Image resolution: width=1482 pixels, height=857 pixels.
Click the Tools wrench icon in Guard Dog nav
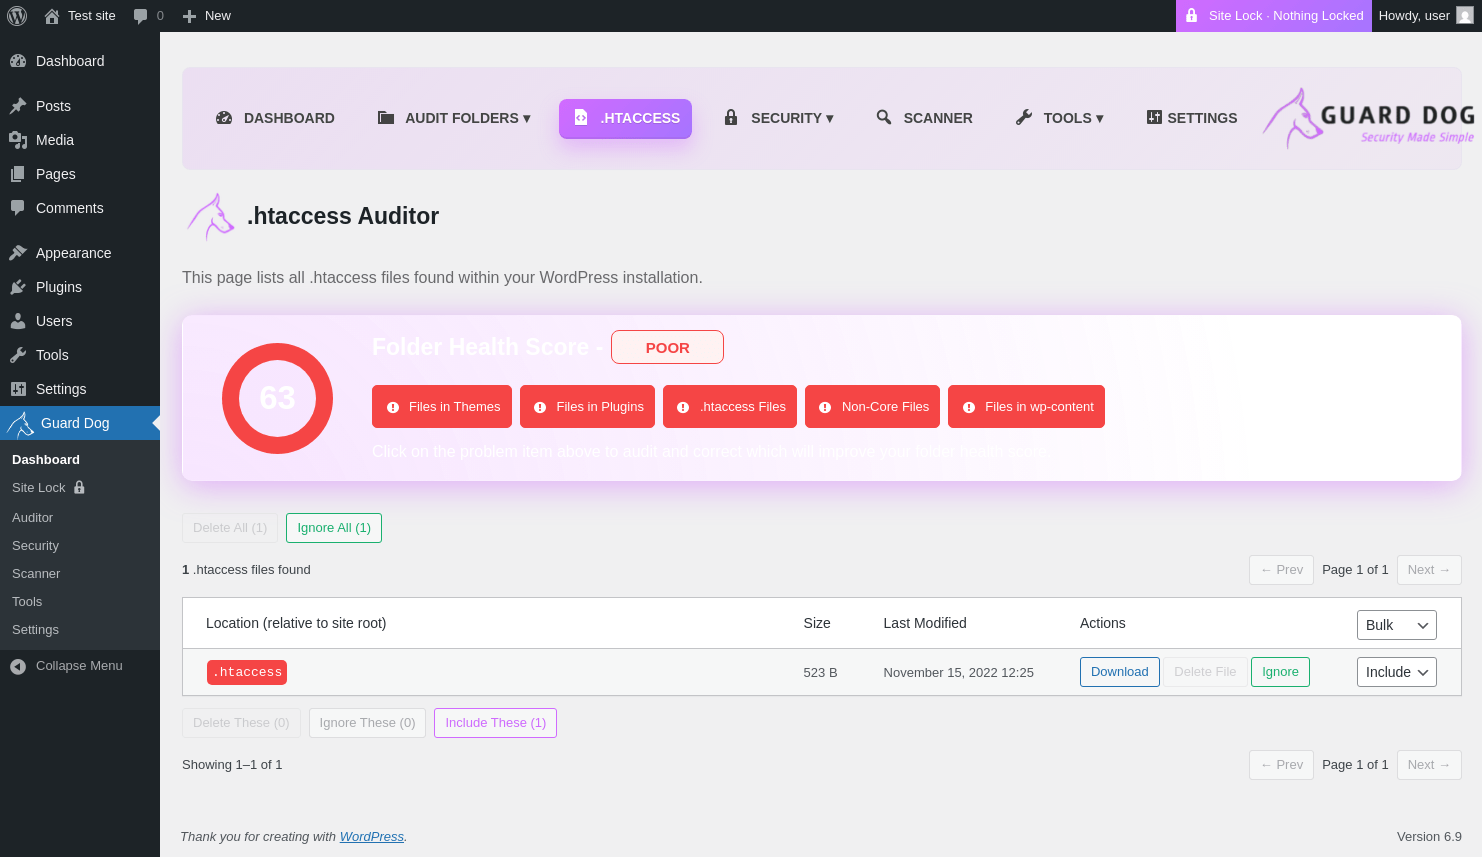1024,118
